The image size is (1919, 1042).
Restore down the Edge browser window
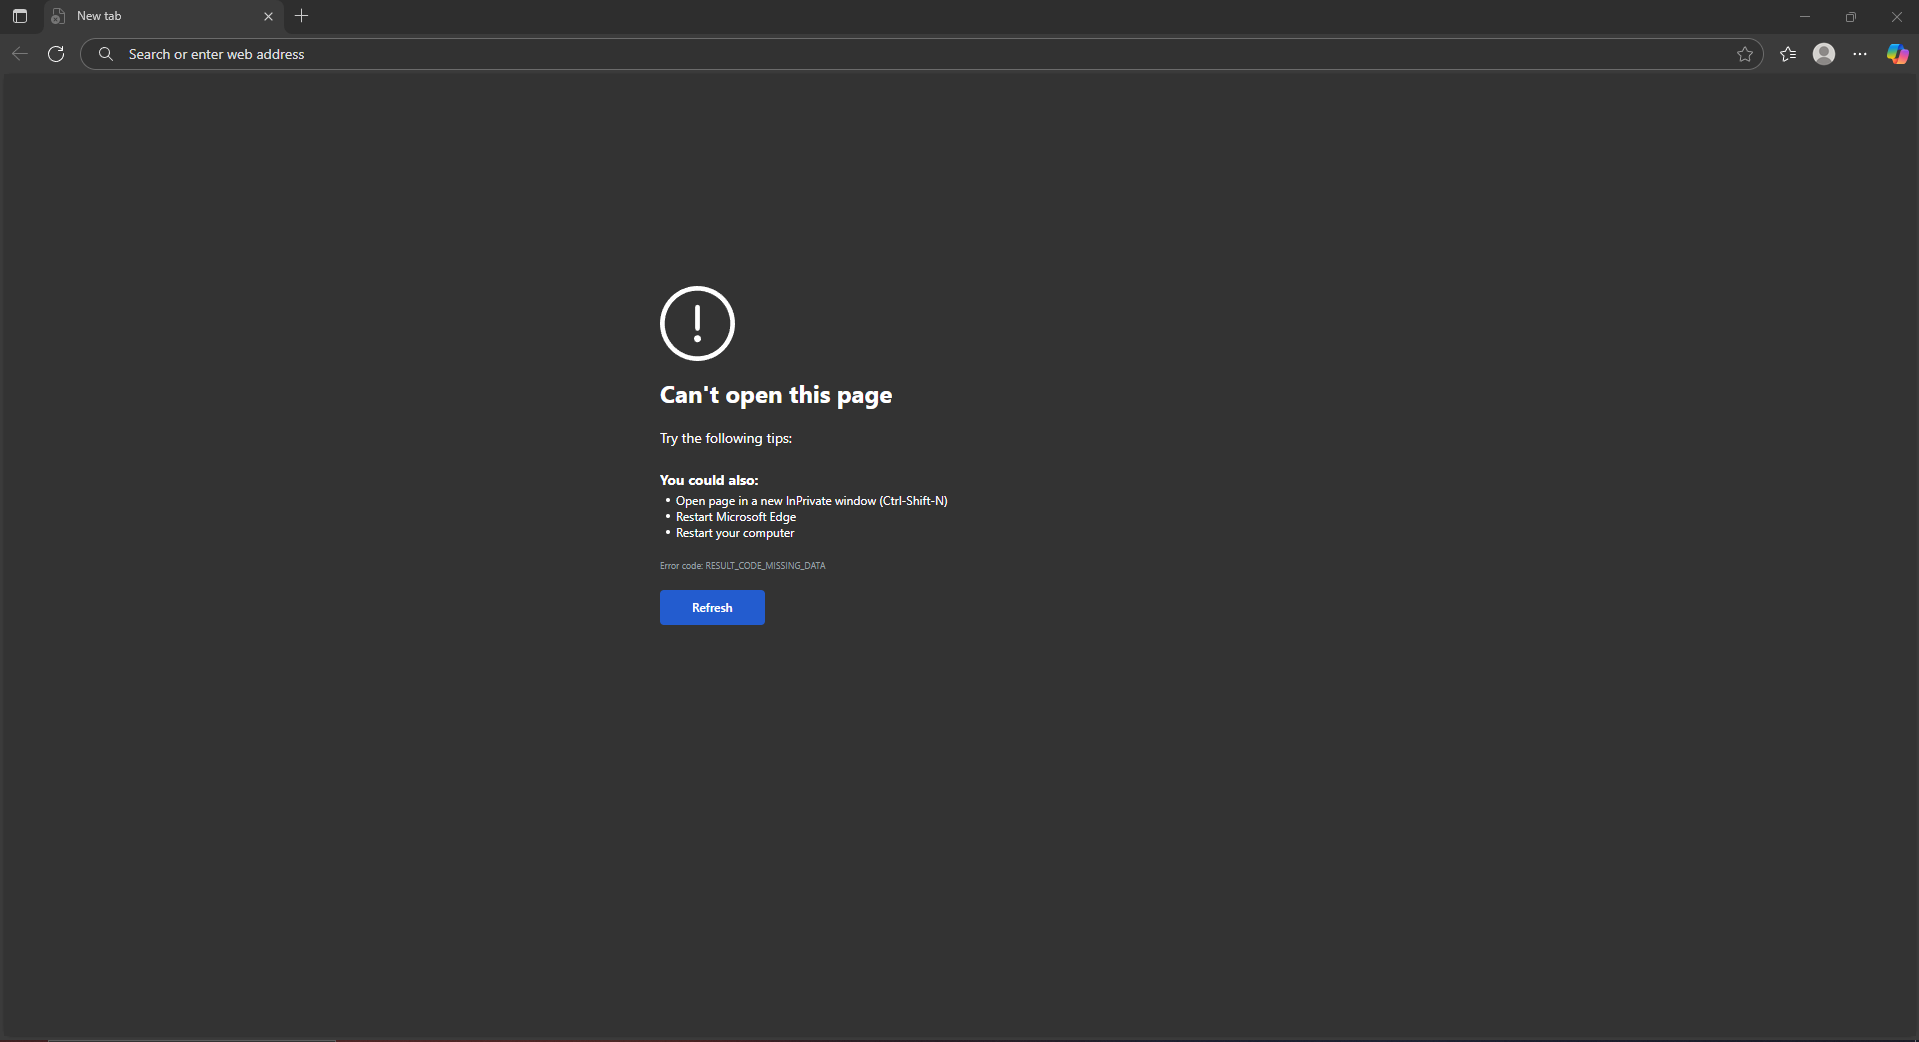click(x=1851, y=16)
